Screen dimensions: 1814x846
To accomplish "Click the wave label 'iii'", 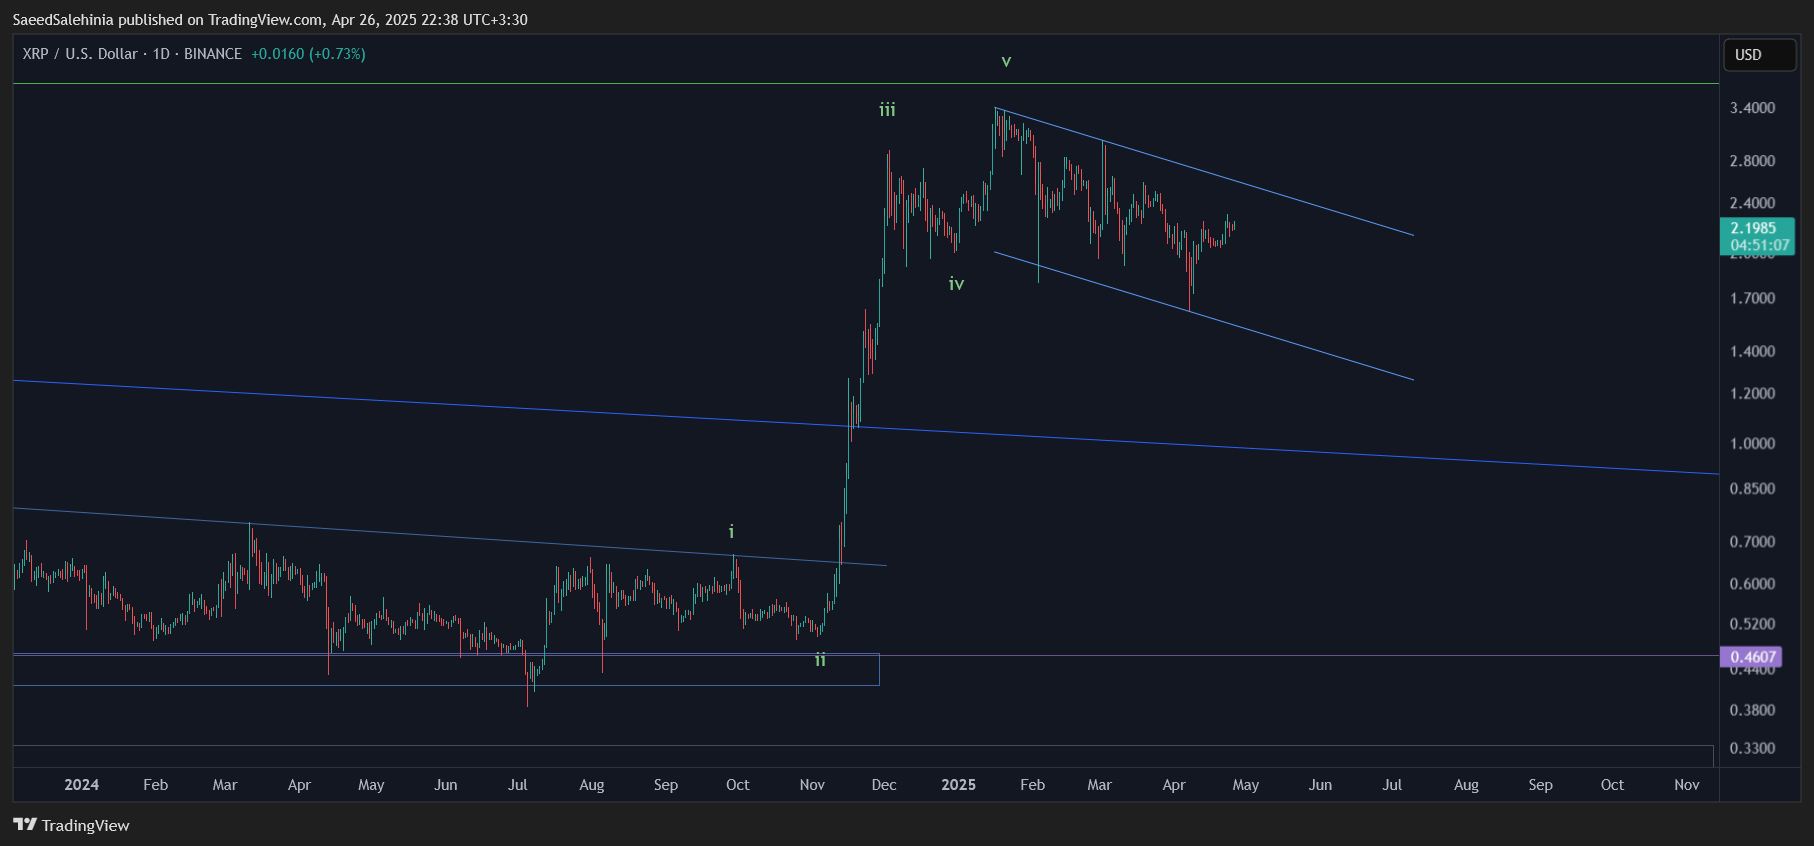I will pos(887,109).
